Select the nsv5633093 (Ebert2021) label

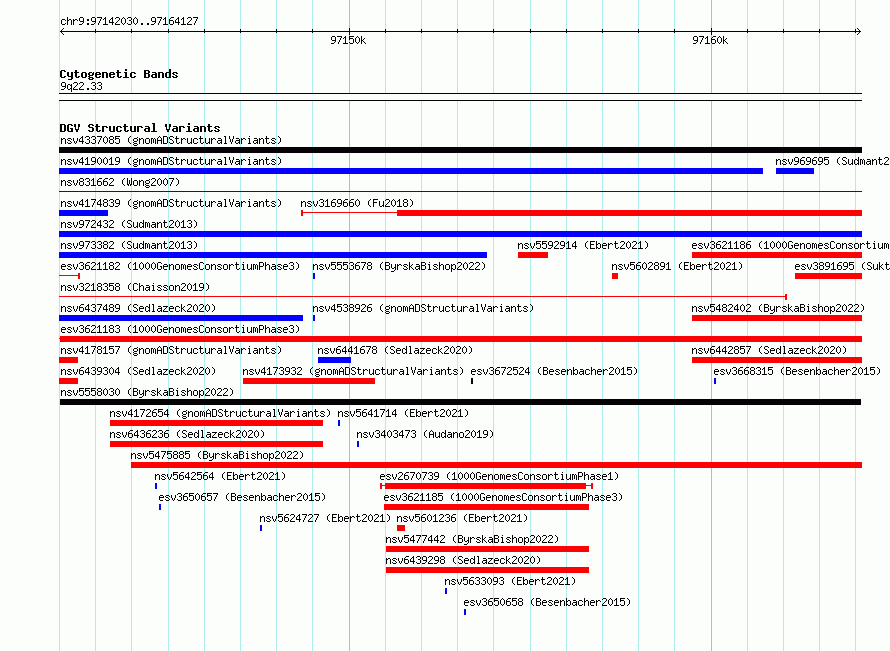tap(510, 581)
